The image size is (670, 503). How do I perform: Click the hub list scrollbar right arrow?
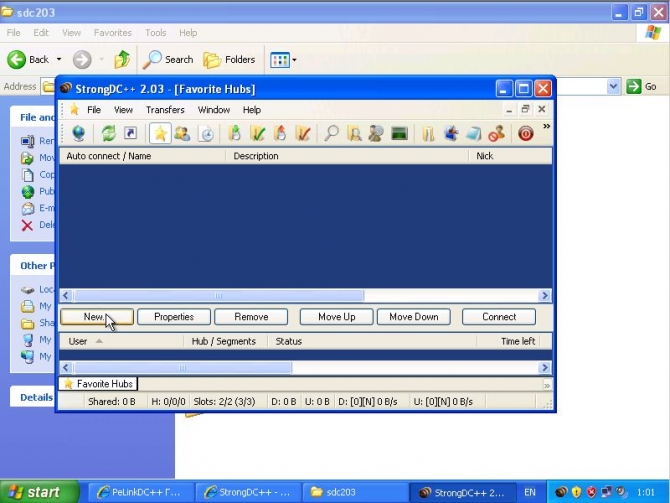pyautogui.click(x=544, y=295)
